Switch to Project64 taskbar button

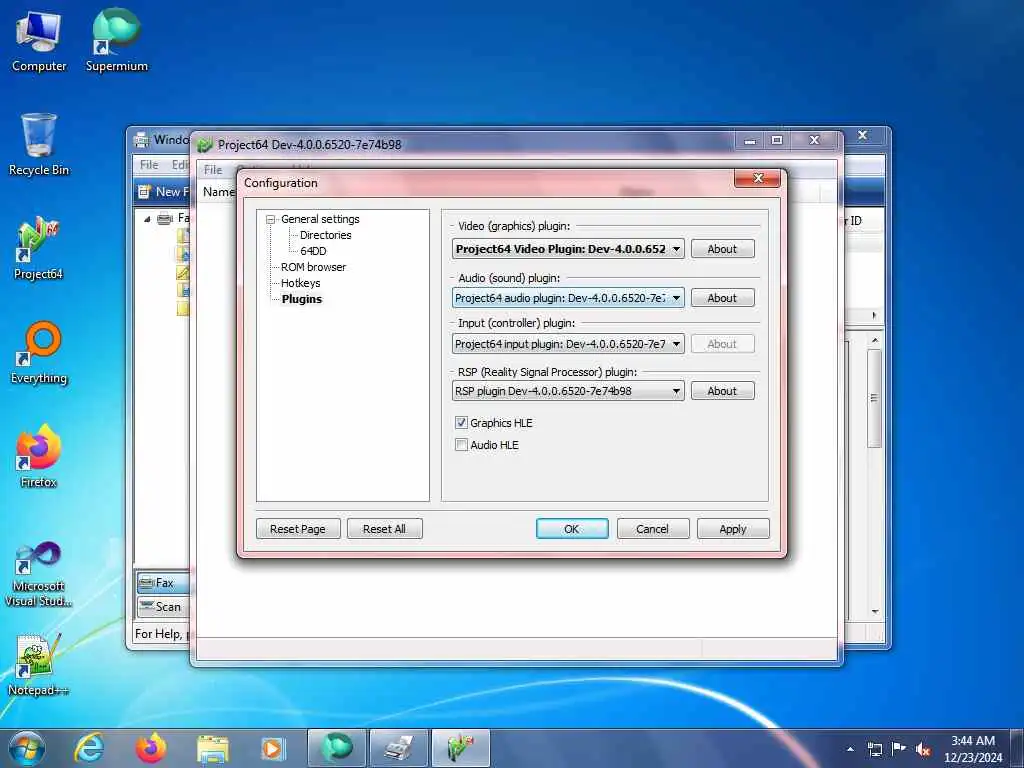(460, 748)
